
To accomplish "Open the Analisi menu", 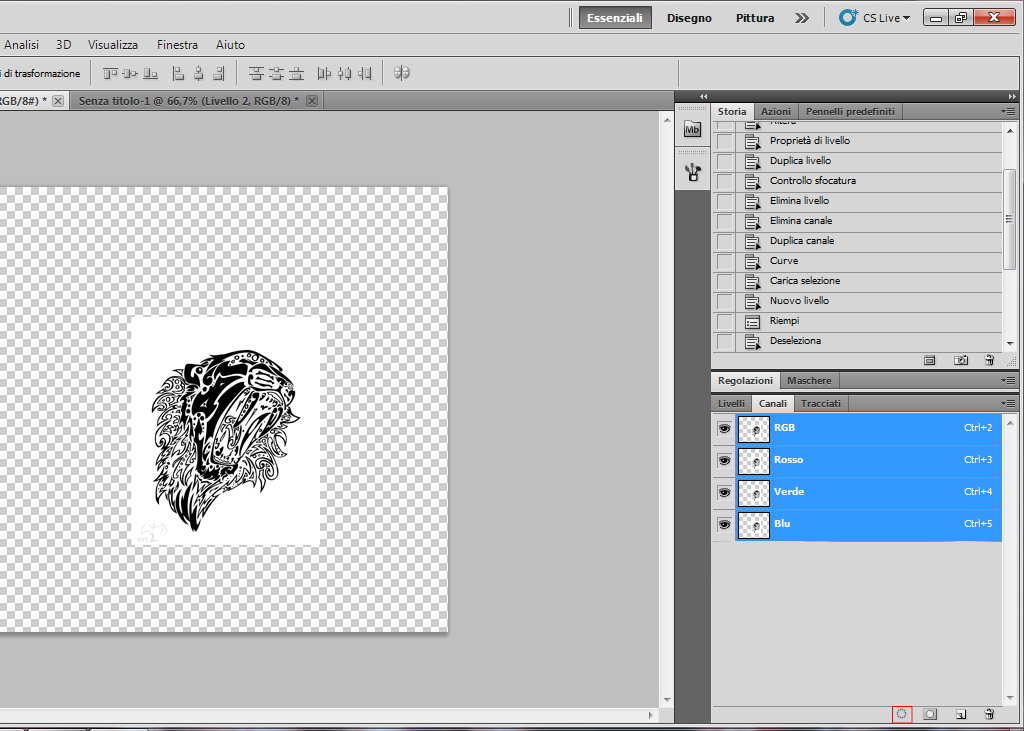I will 21,44.
